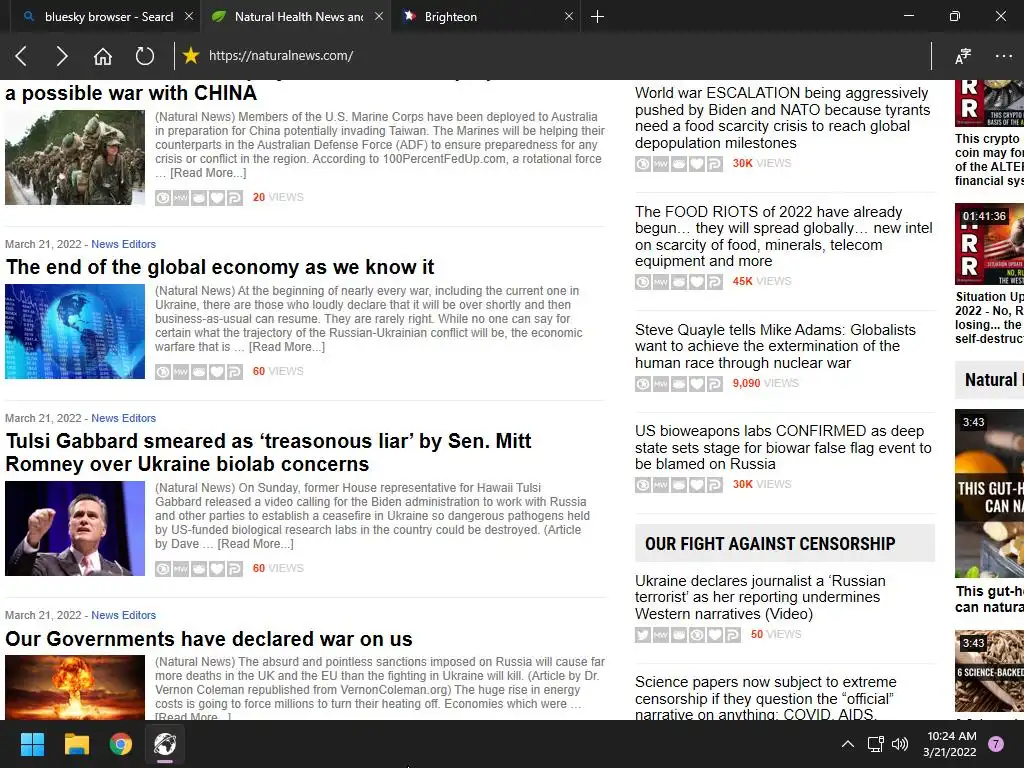Read more of the Marines Australia article

[208, 173]
